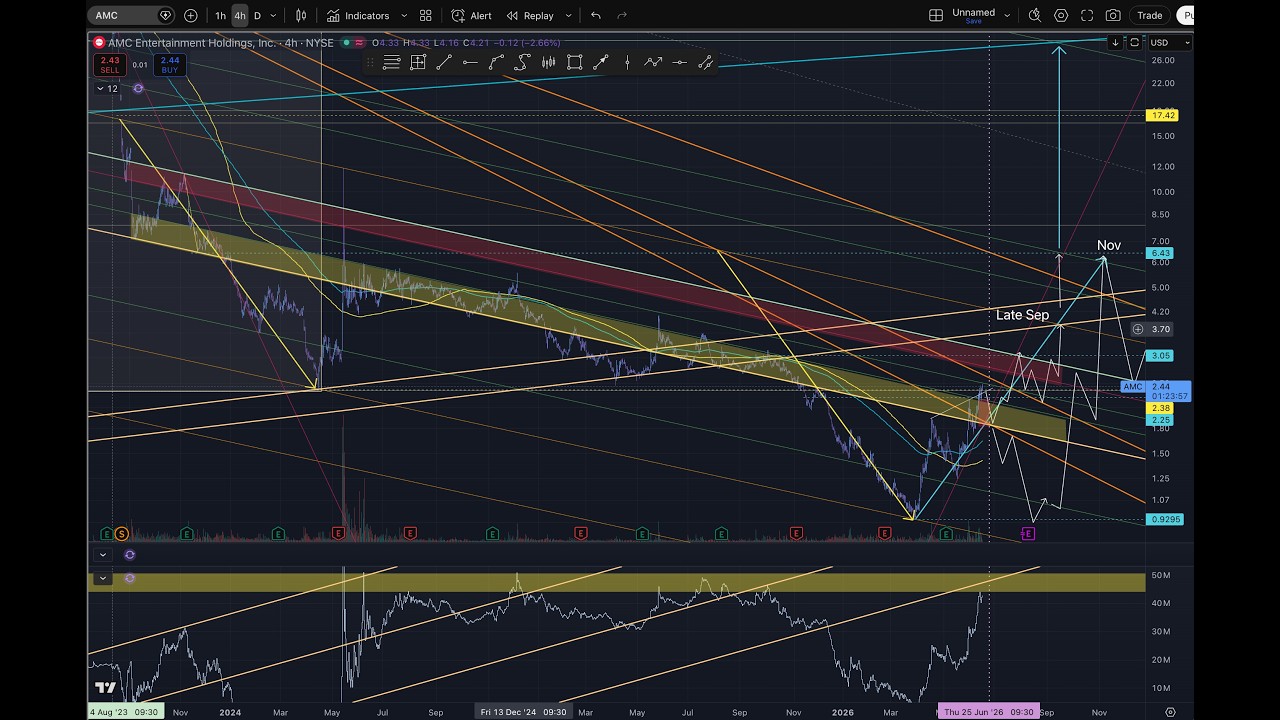The height and width of the screenshot is (720, 1280).
Task: Enter fullscreen mode
Action: [x=1087, y=15]
